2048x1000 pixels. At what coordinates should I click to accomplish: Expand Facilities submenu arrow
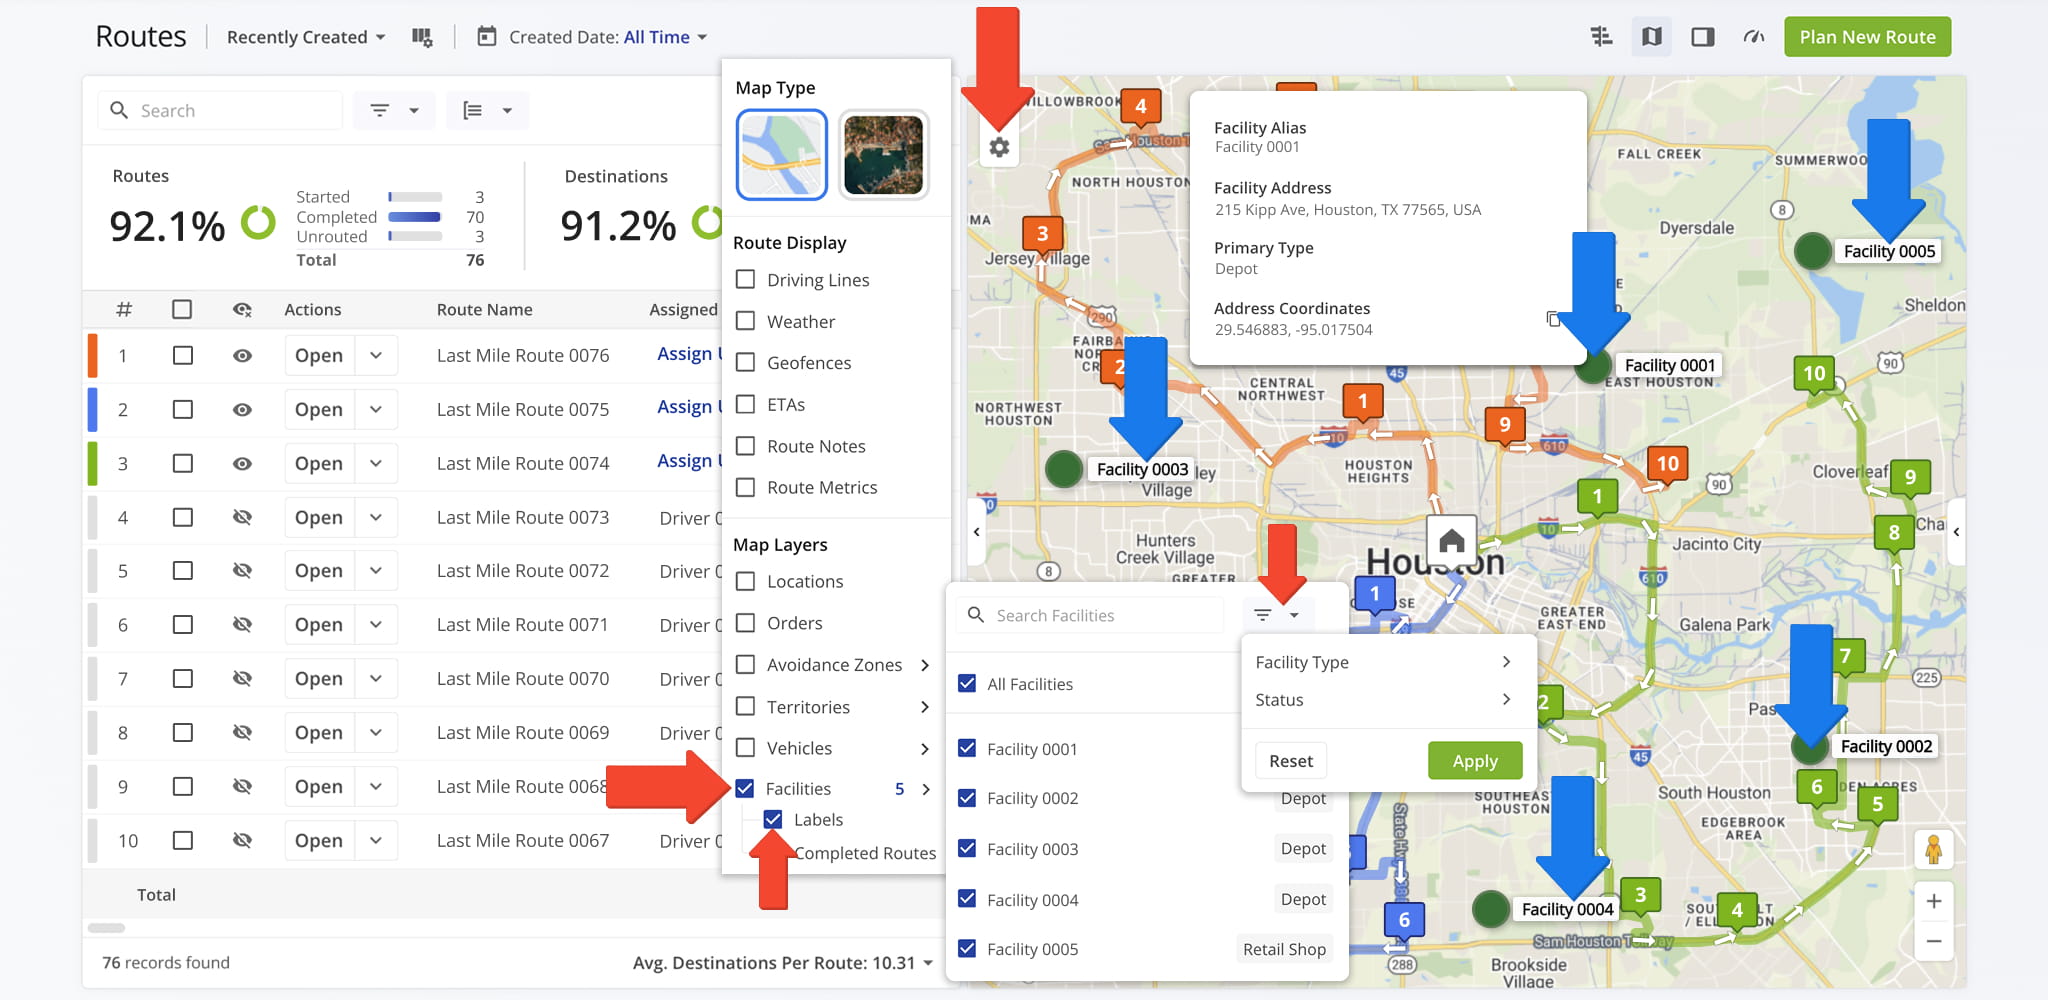(926, 789)
